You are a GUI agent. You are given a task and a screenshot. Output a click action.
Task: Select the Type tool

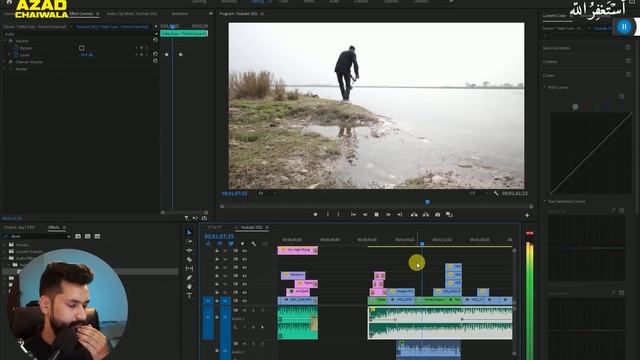(189, 295)
